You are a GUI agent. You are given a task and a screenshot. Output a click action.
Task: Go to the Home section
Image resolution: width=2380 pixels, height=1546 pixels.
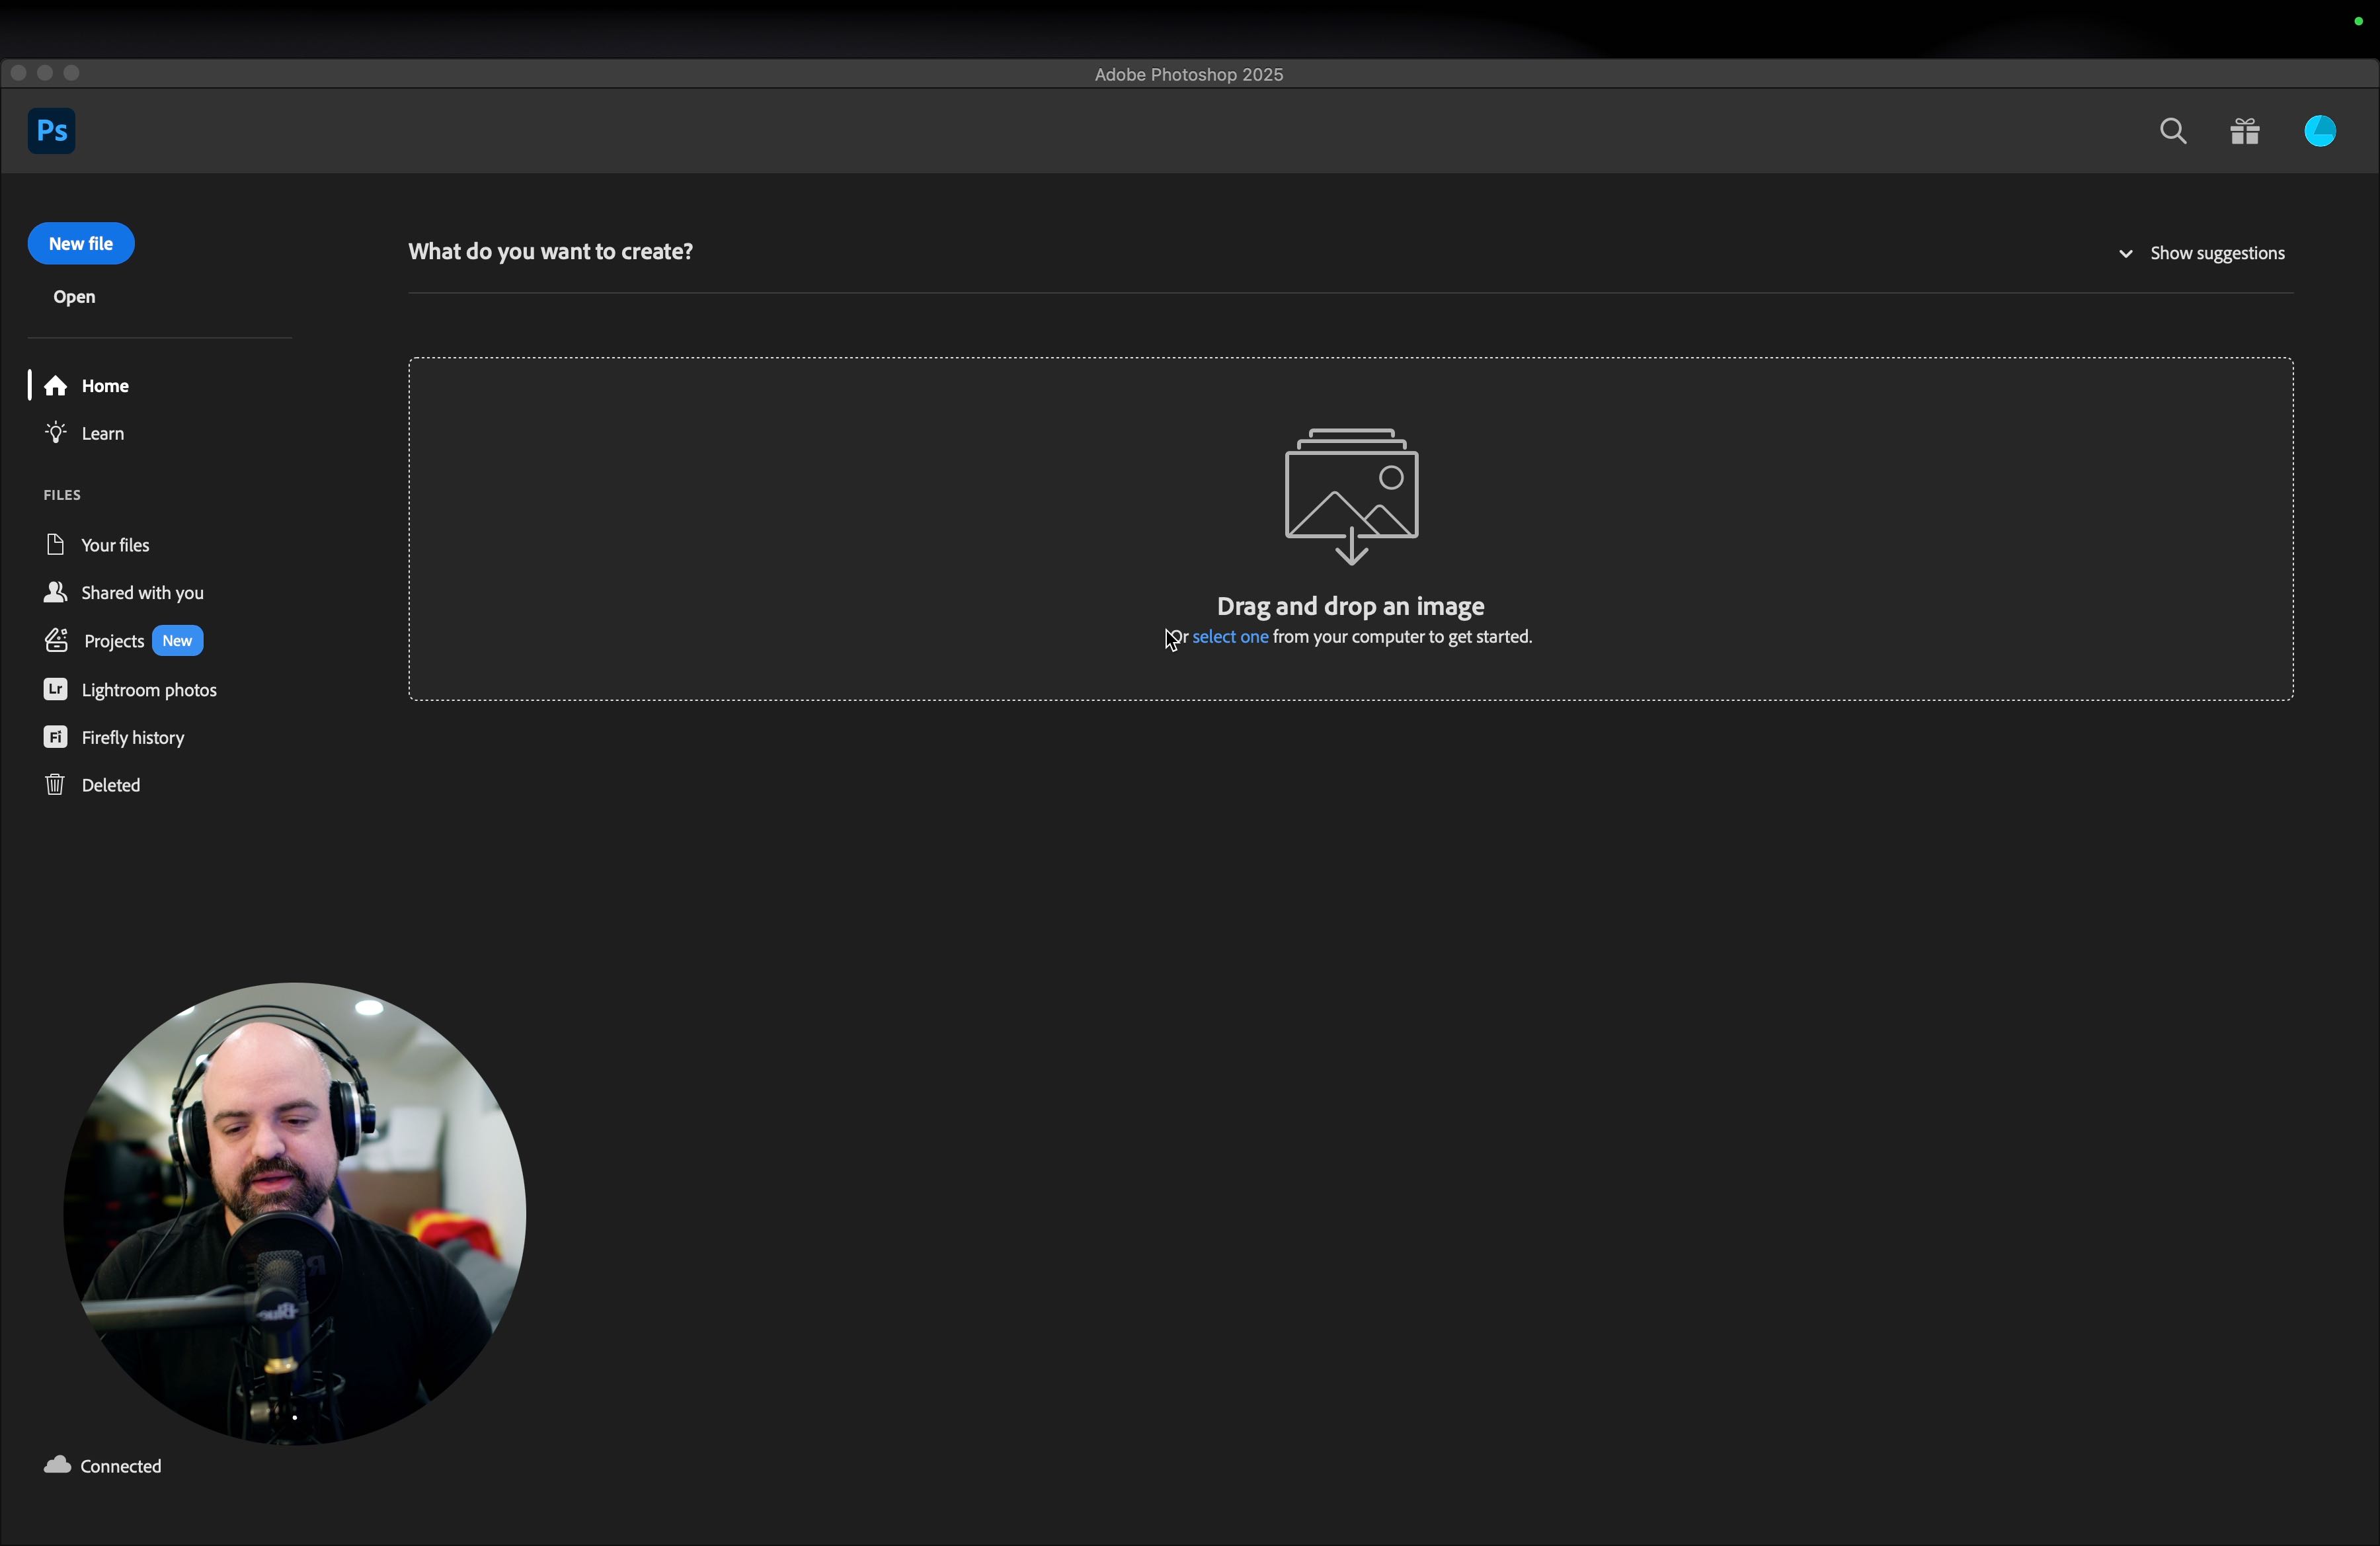pyautogui.click(x=105, y=386)
